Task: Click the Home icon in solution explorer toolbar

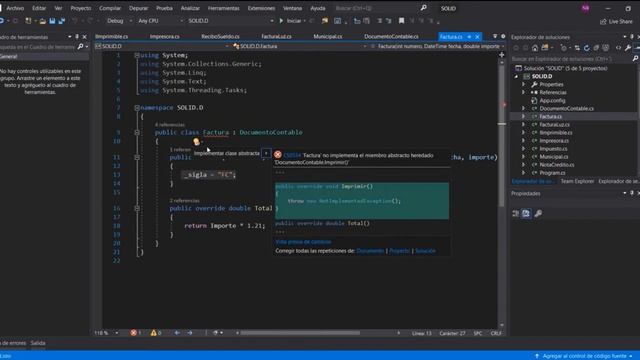Action: [x=535, y=48]
